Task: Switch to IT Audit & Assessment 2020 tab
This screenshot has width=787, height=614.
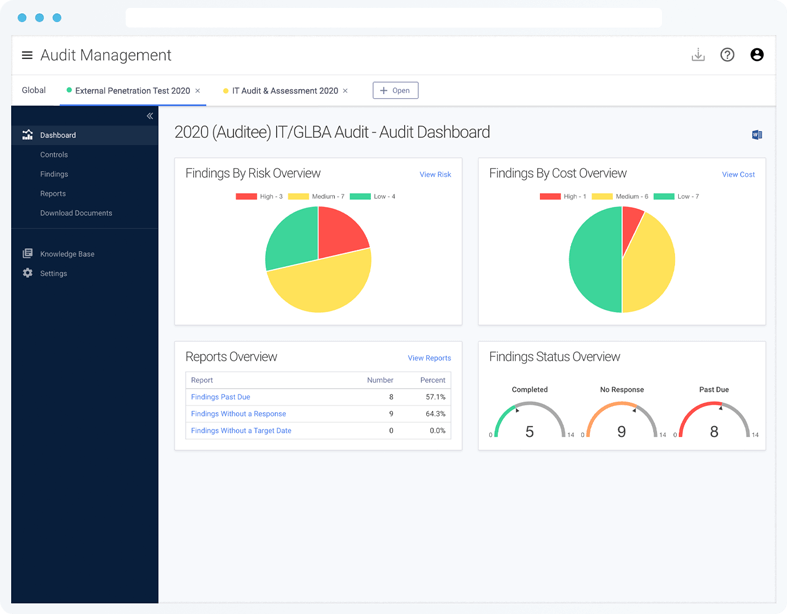Action: [284, 91]
